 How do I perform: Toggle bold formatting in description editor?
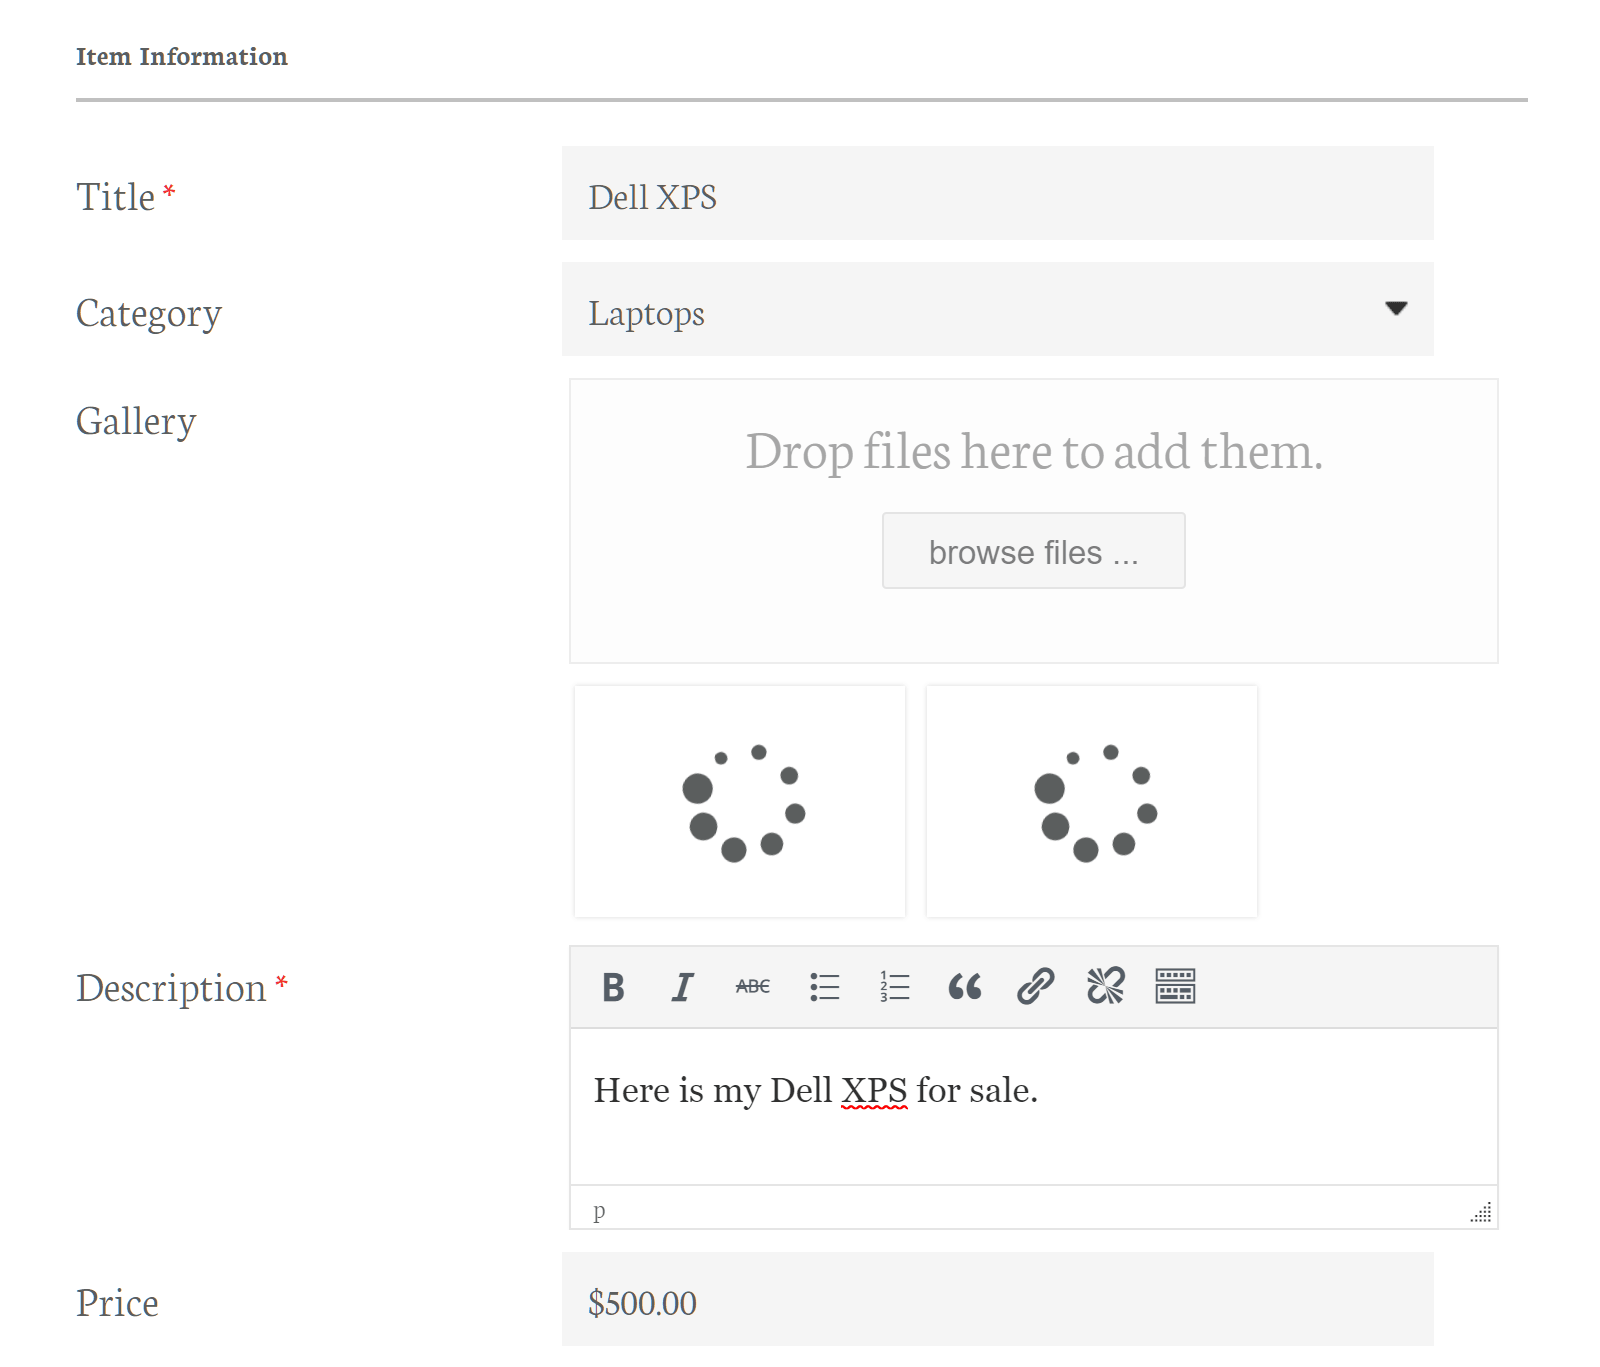coord(613,987)
